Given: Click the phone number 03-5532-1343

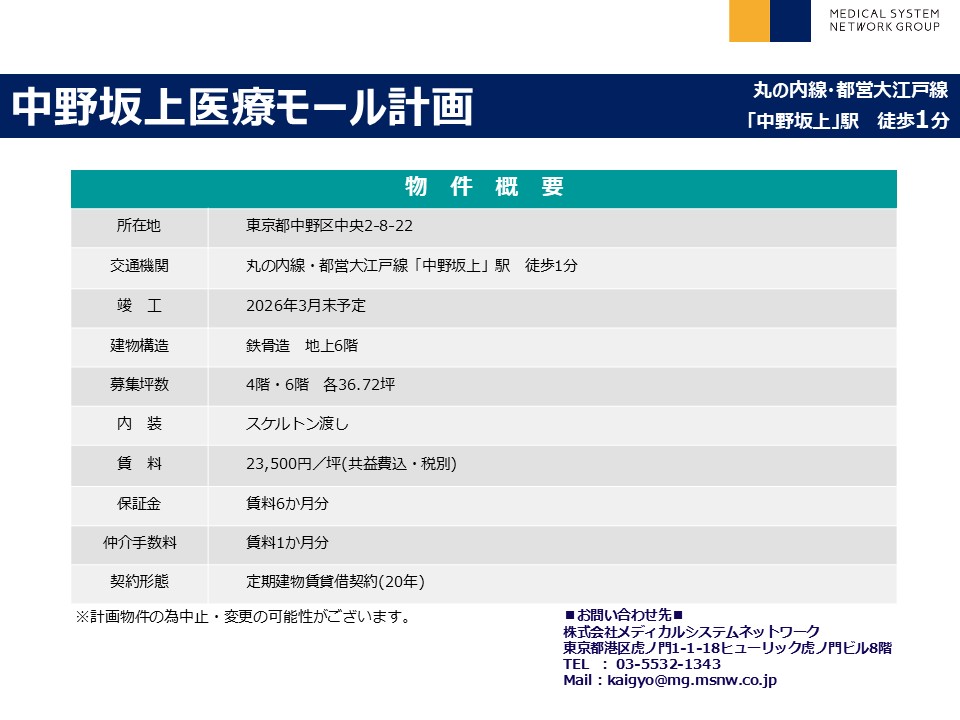Looking at the screenshot, I should (669, 664).
